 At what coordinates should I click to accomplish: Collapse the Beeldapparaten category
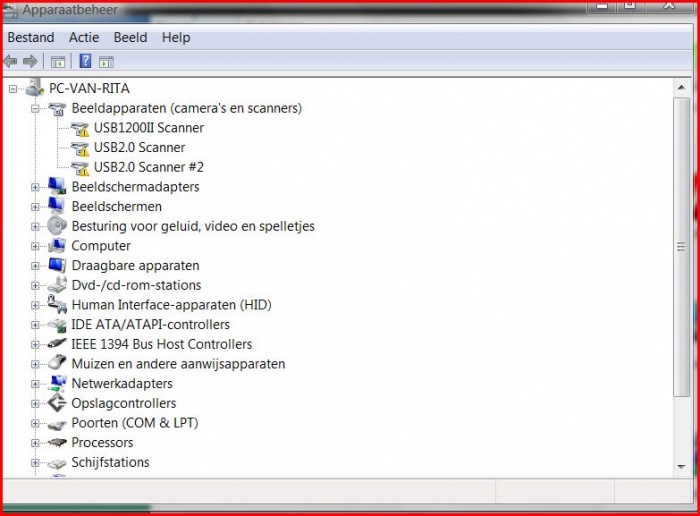coord(35,108)
